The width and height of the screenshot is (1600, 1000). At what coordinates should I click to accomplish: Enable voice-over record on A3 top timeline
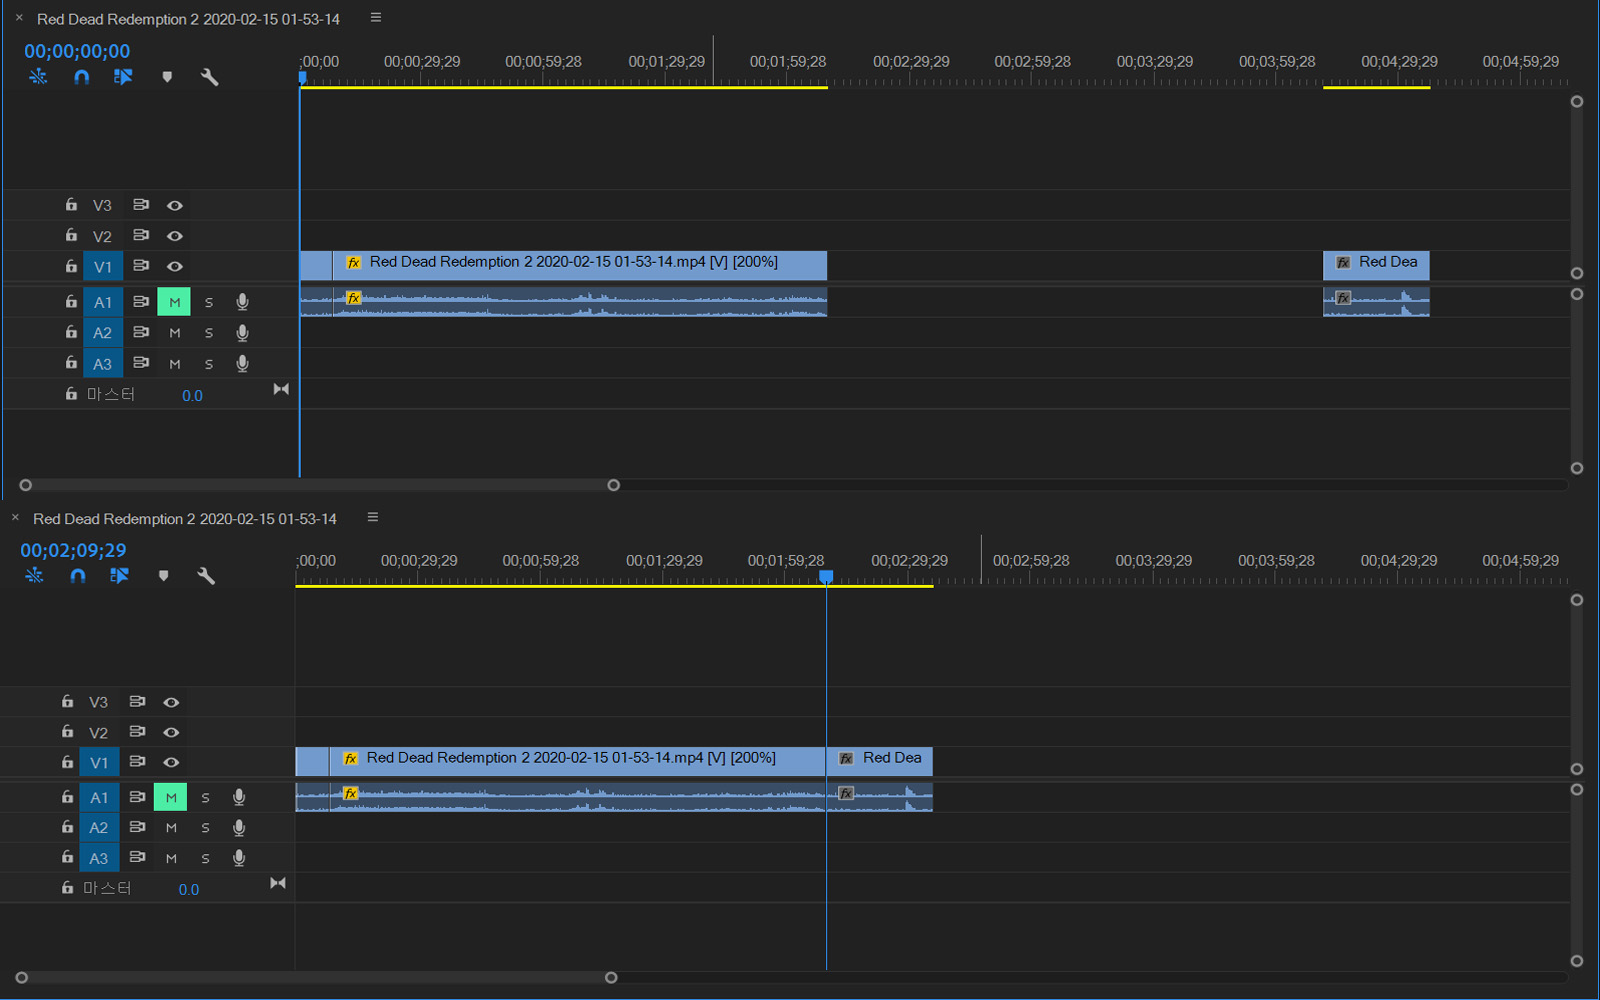(242, 364)
